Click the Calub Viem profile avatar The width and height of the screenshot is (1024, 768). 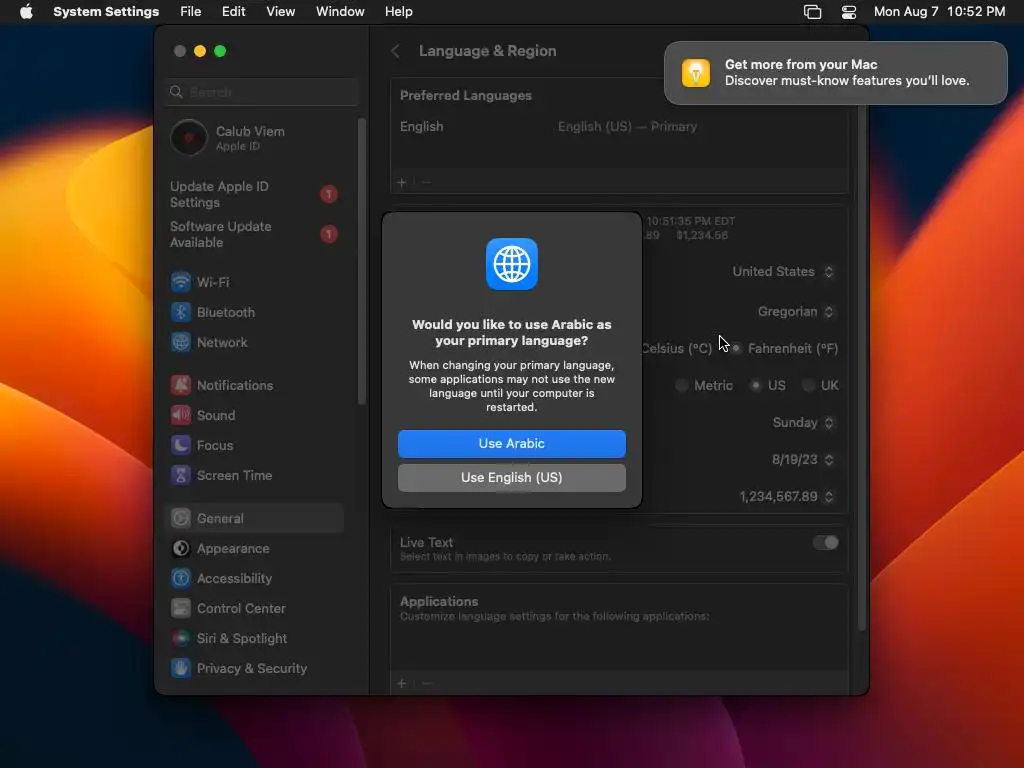pyautogui.click(x=189, y=138)
